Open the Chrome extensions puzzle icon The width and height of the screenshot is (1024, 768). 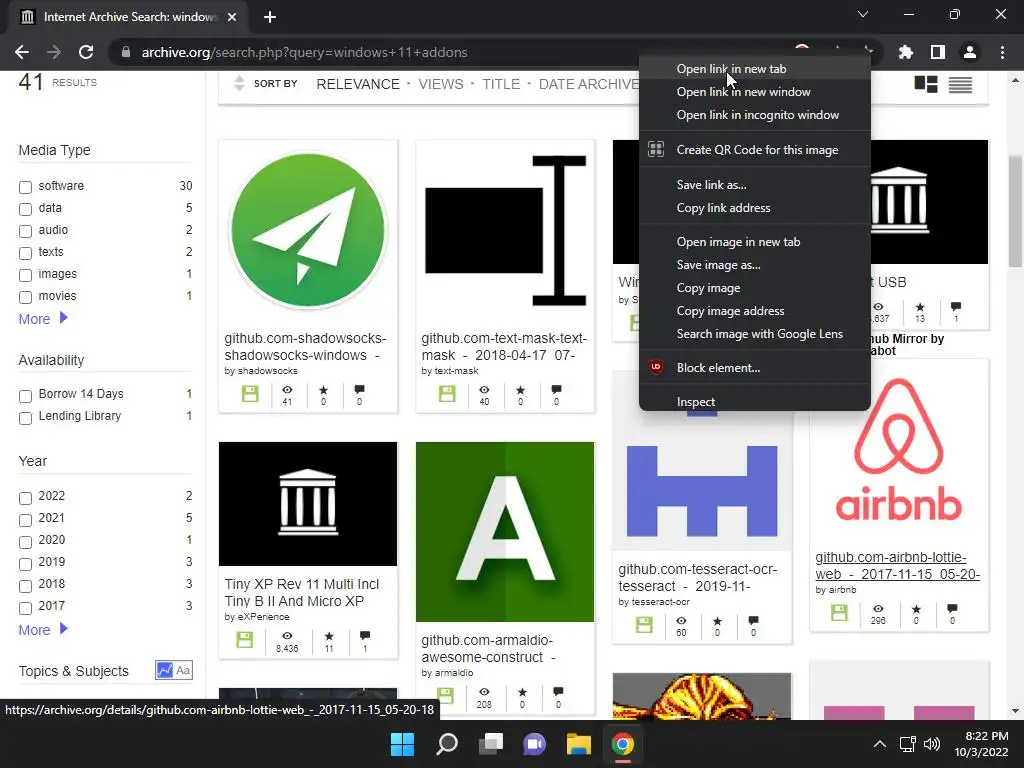905,52
